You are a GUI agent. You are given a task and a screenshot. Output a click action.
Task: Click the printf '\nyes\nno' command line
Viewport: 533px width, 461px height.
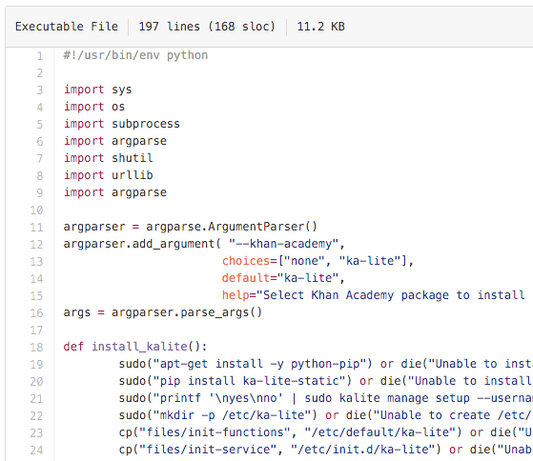[326, 398]
